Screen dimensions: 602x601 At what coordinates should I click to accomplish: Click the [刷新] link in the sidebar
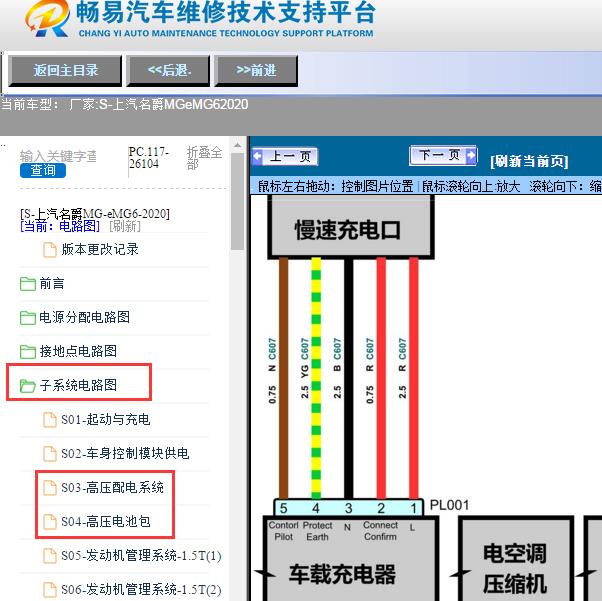[125, 226]
